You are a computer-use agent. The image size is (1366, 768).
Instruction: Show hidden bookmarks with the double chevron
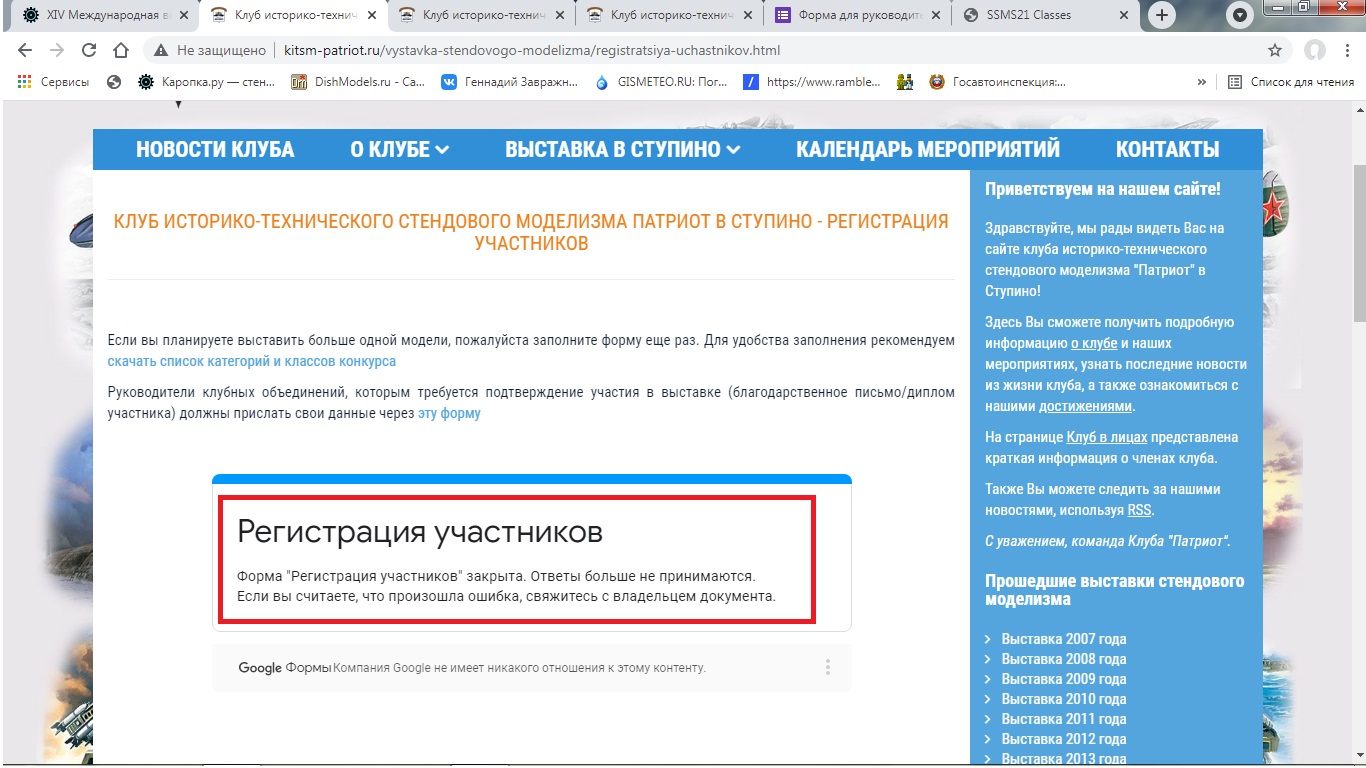(x=1201, y=82)
